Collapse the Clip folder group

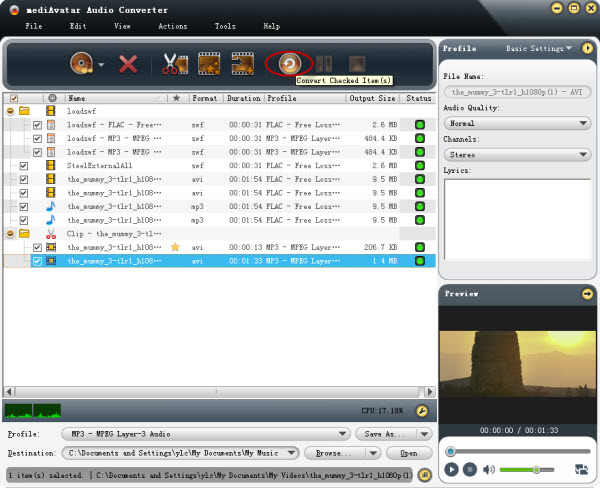tap(10, 233)
